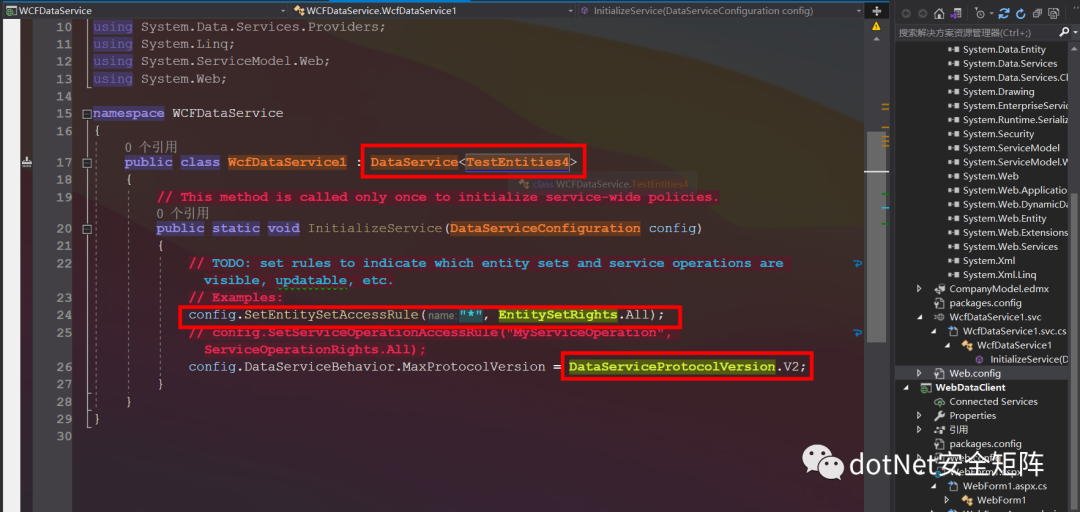Click the split editor button above scrollbar
Screen dimensions: 1080x512
876,11
